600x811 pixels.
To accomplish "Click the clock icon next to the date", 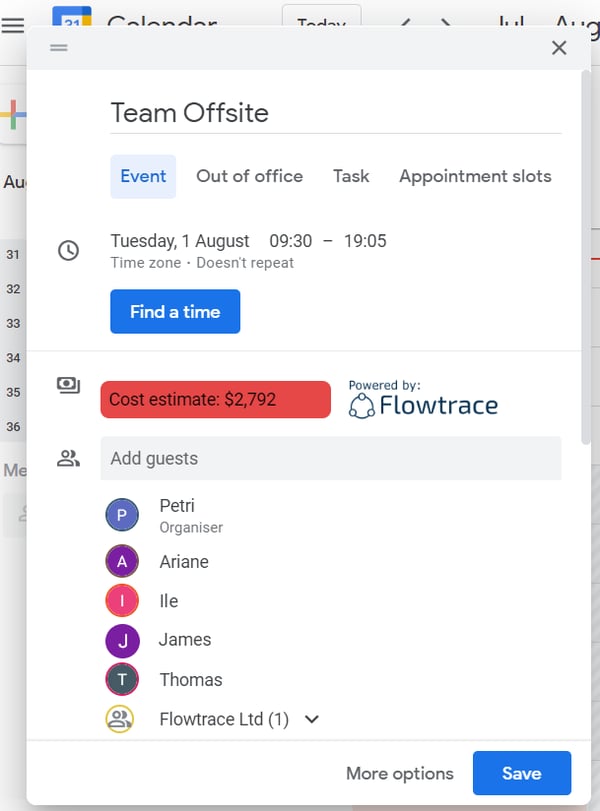I will point(68,251).
